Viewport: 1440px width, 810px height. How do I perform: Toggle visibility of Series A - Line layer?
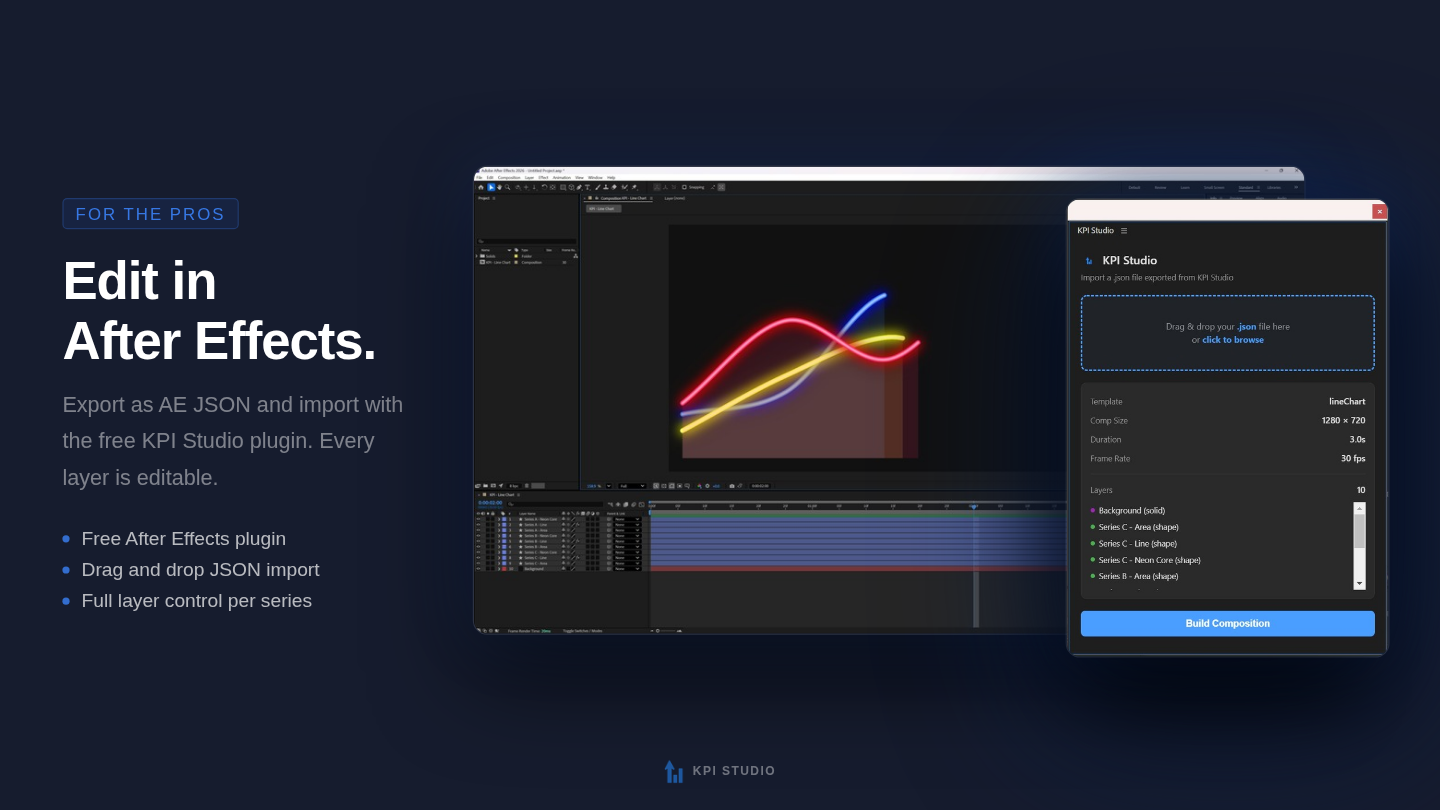pos(480,525)
